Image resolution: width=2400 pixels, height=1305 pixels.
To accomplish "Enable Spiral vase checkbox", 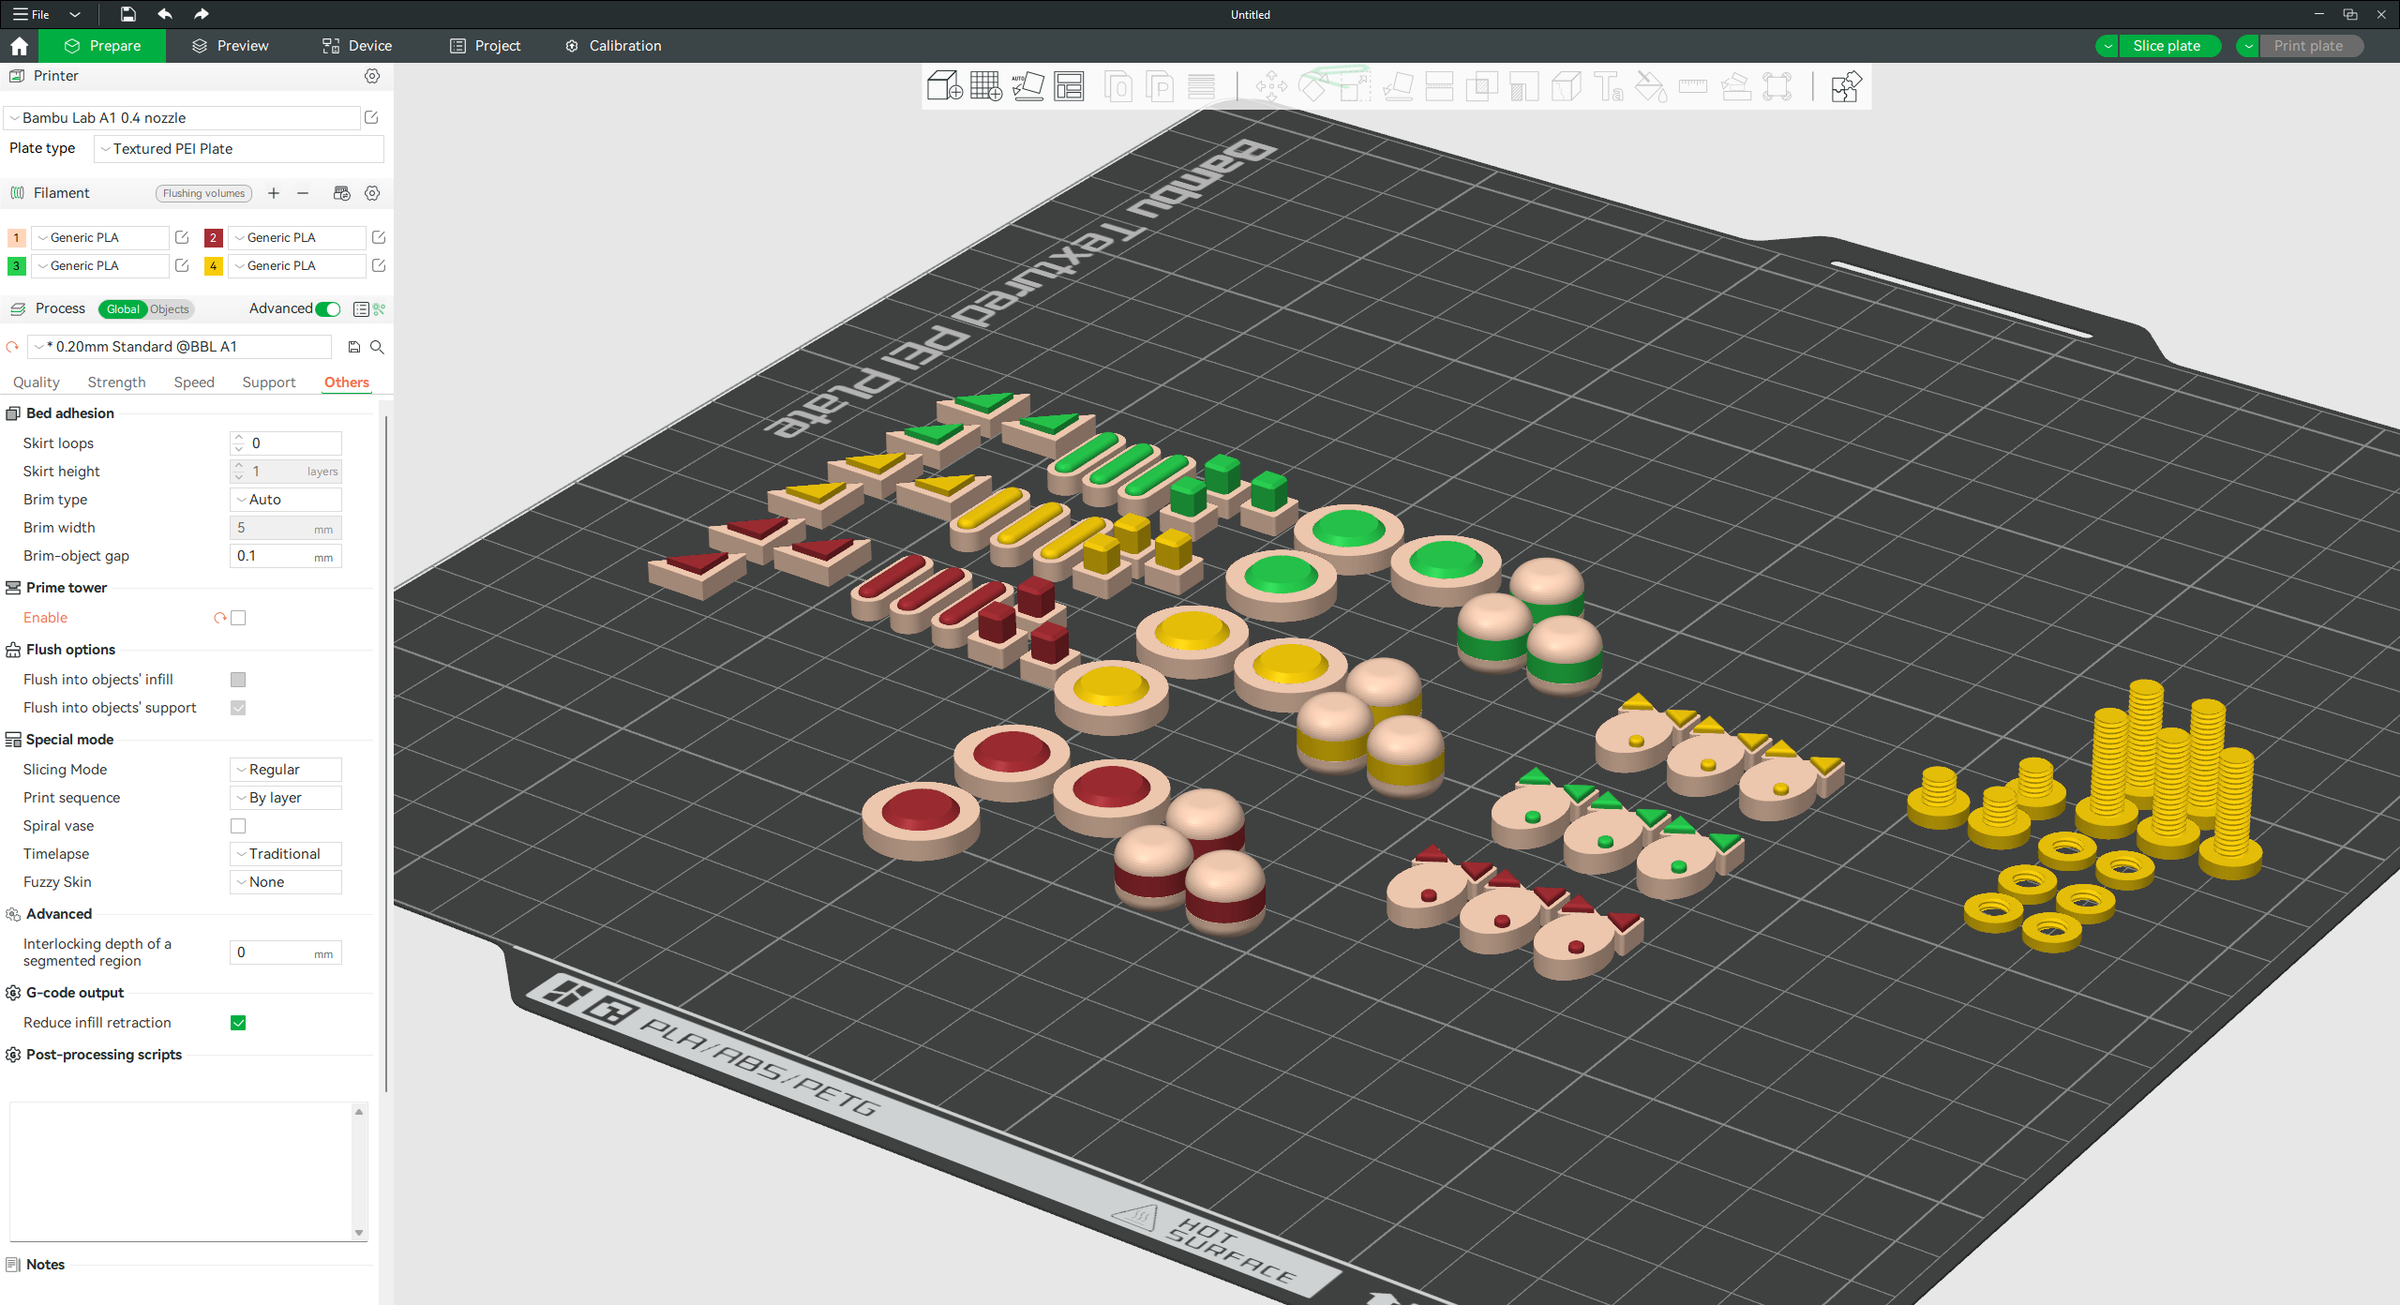I will (x=238, y=826).
